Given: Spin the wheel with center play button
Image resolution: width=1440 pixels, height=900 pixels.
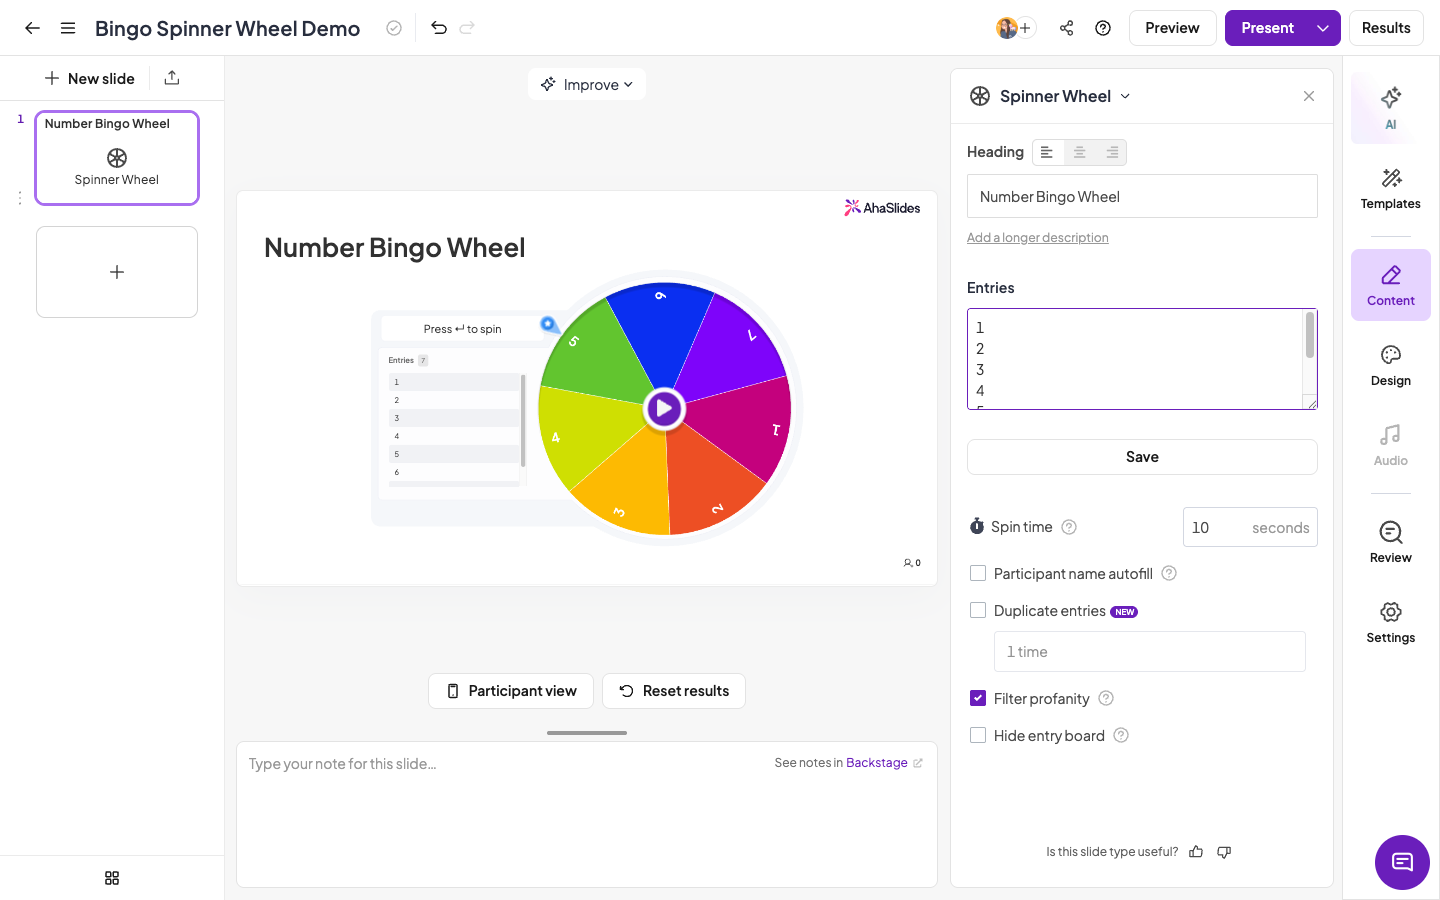Looking at the screenshot, I should (664, 408).
